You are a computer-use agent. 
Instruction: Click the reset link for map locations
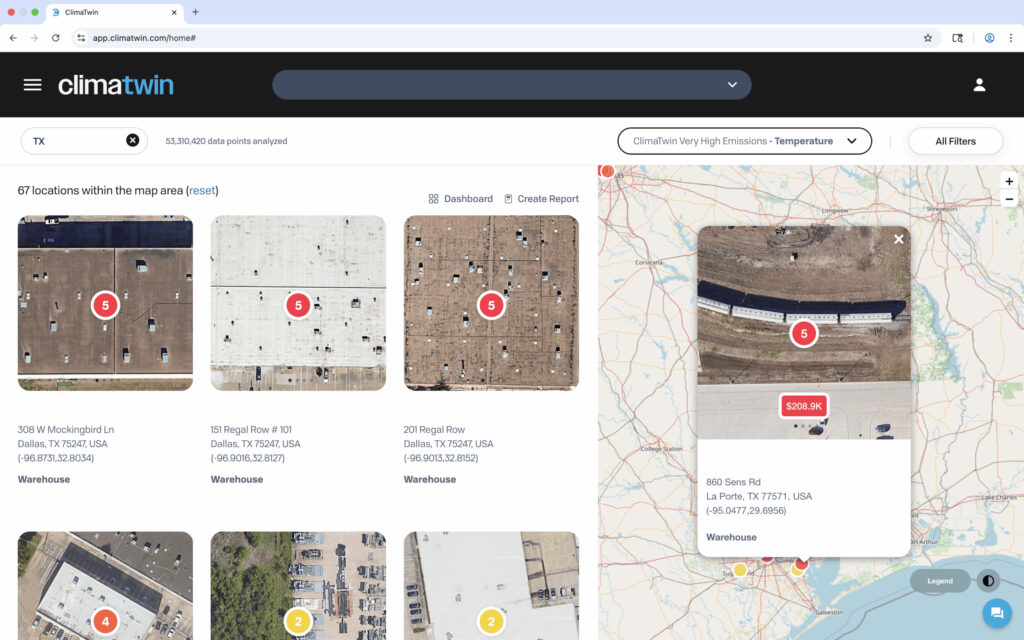point(202,190)
